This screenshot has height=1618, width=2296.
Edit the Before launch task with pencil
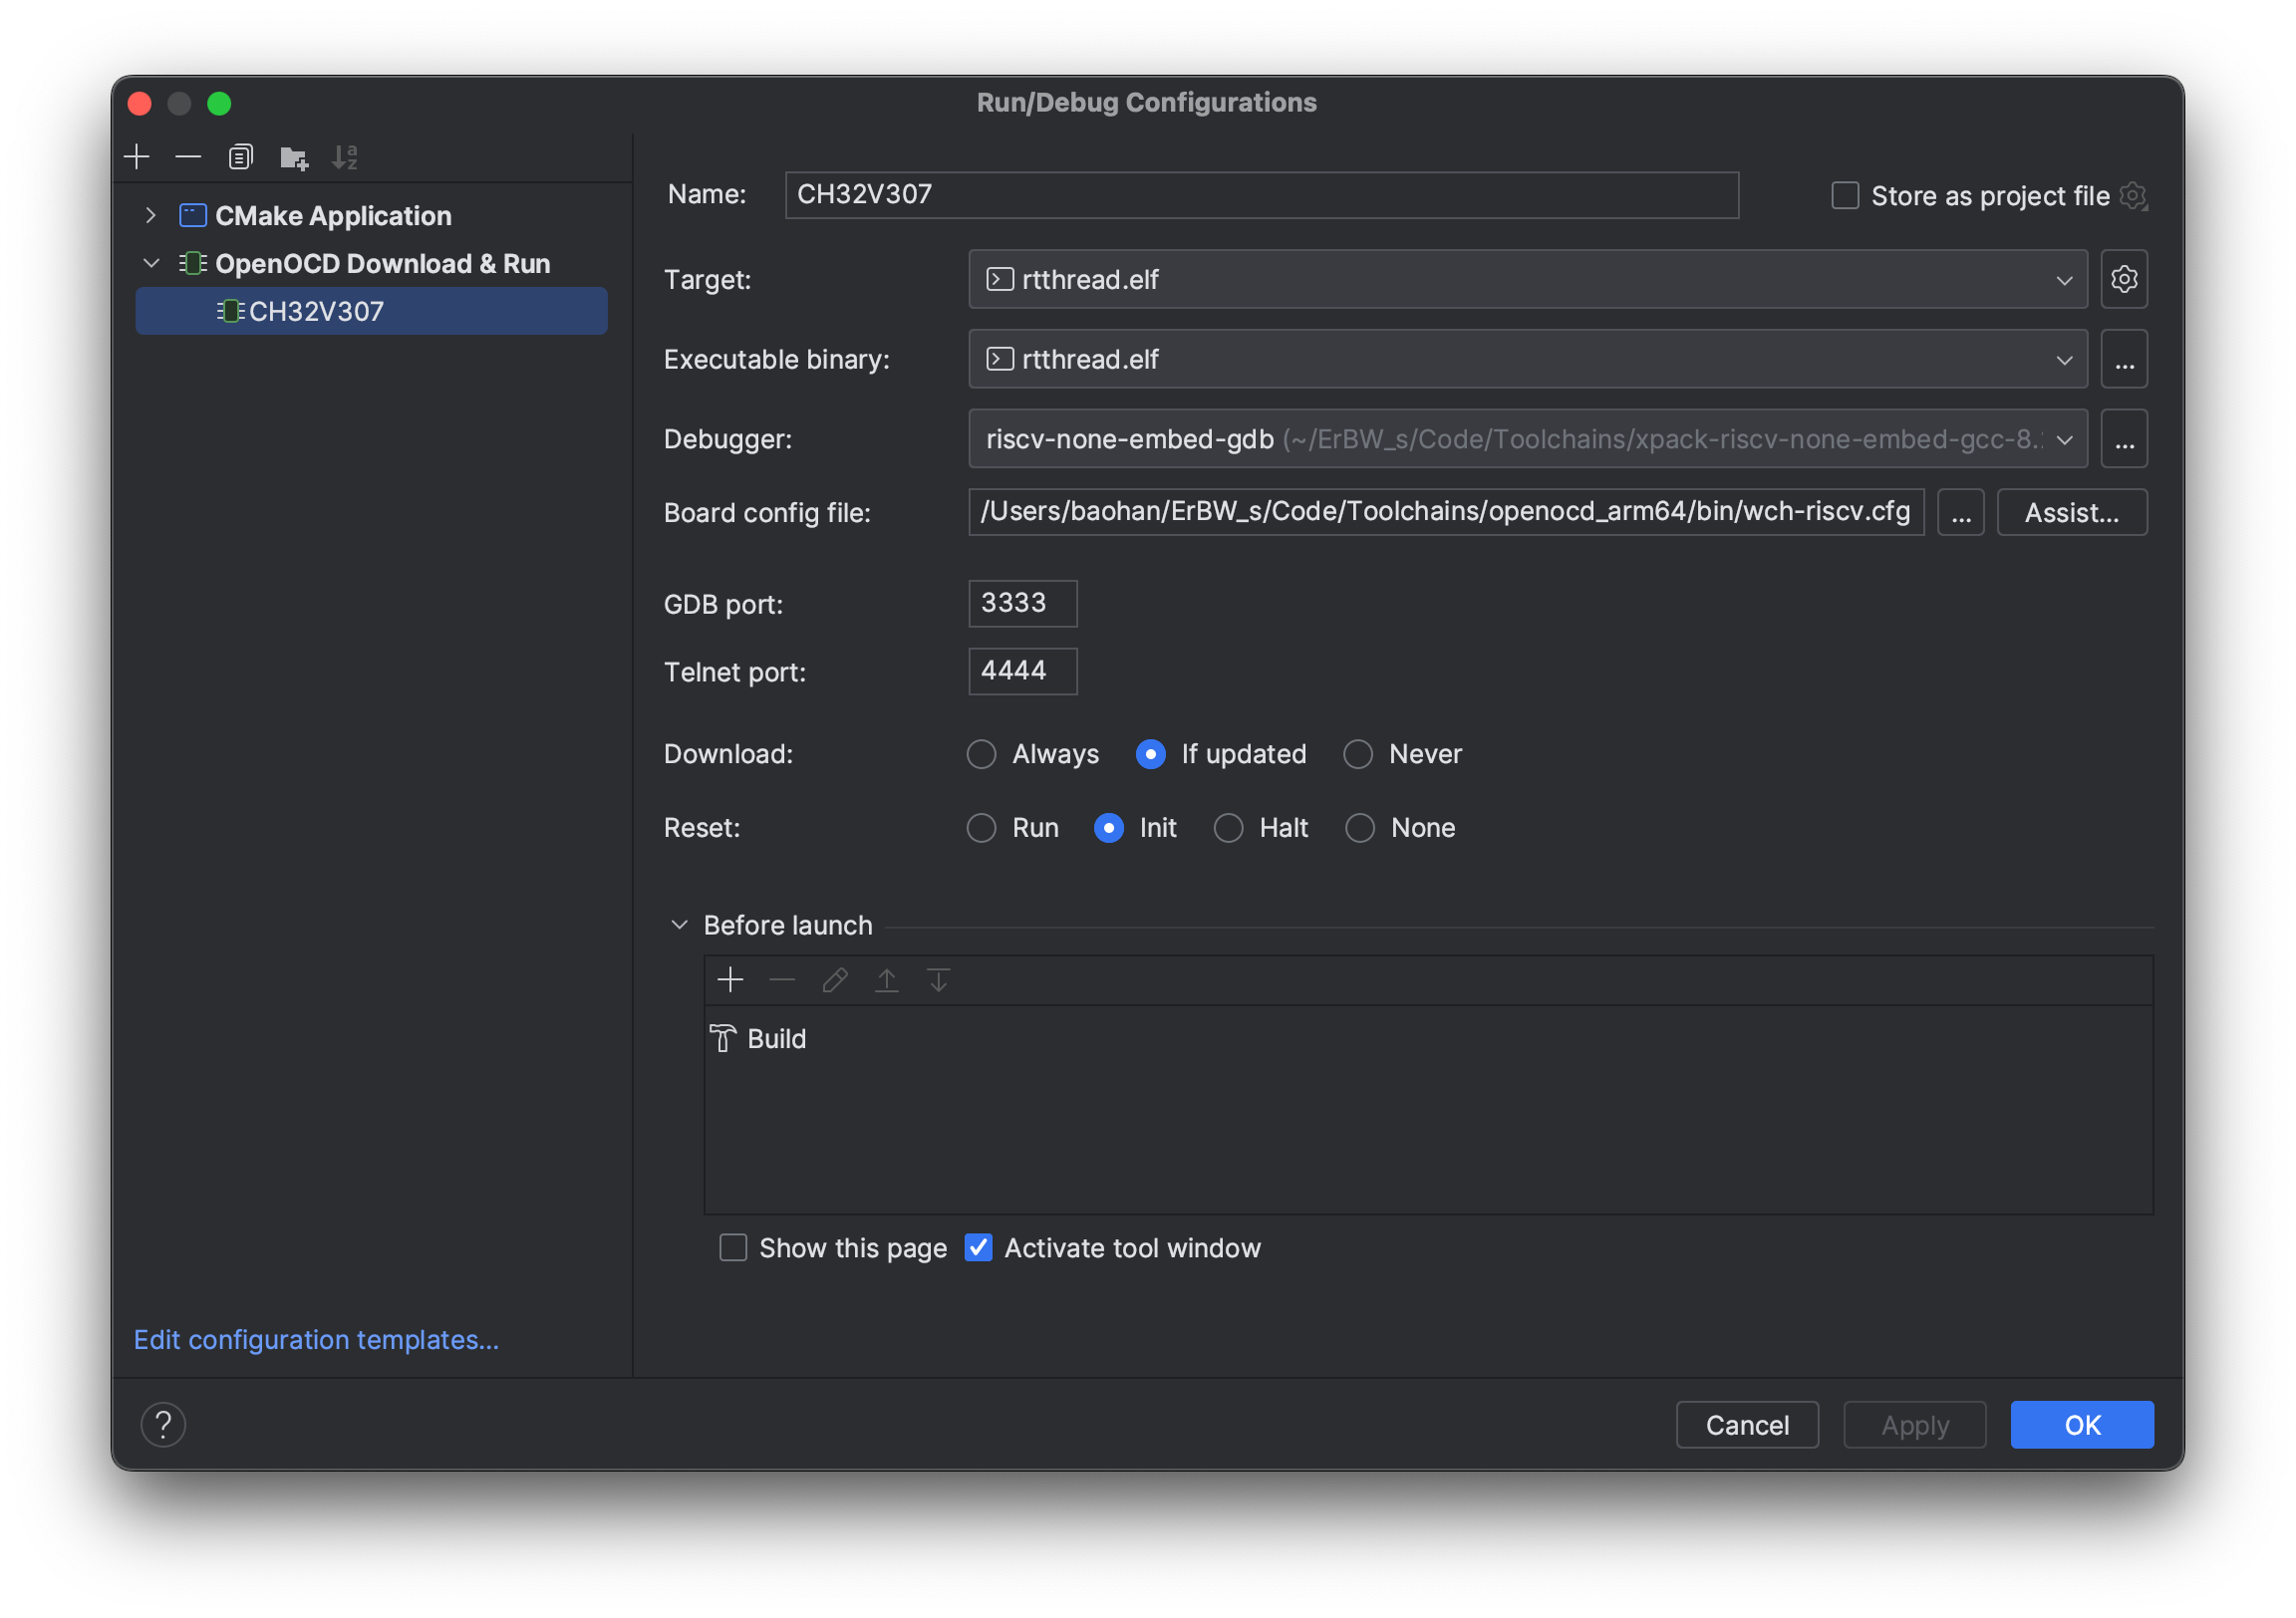[x=835, y=981]
